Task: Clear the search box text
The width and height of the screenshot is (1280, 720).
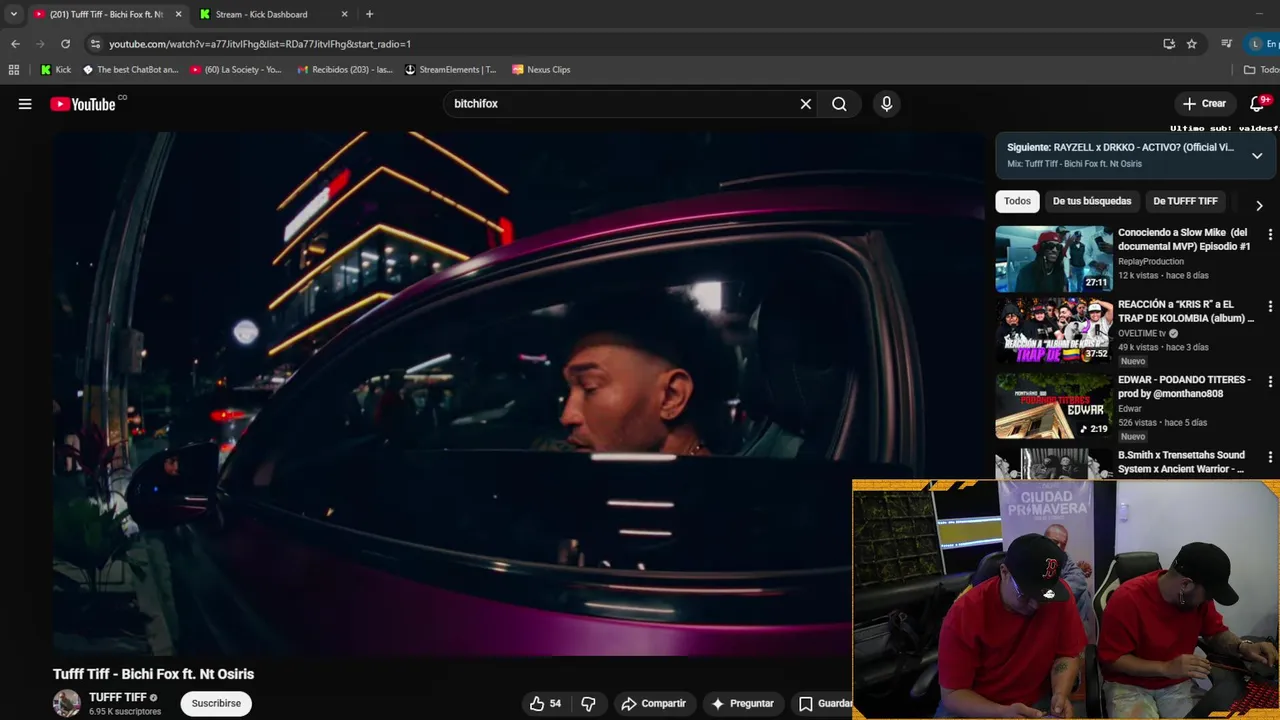Action: tap(805, 104)
